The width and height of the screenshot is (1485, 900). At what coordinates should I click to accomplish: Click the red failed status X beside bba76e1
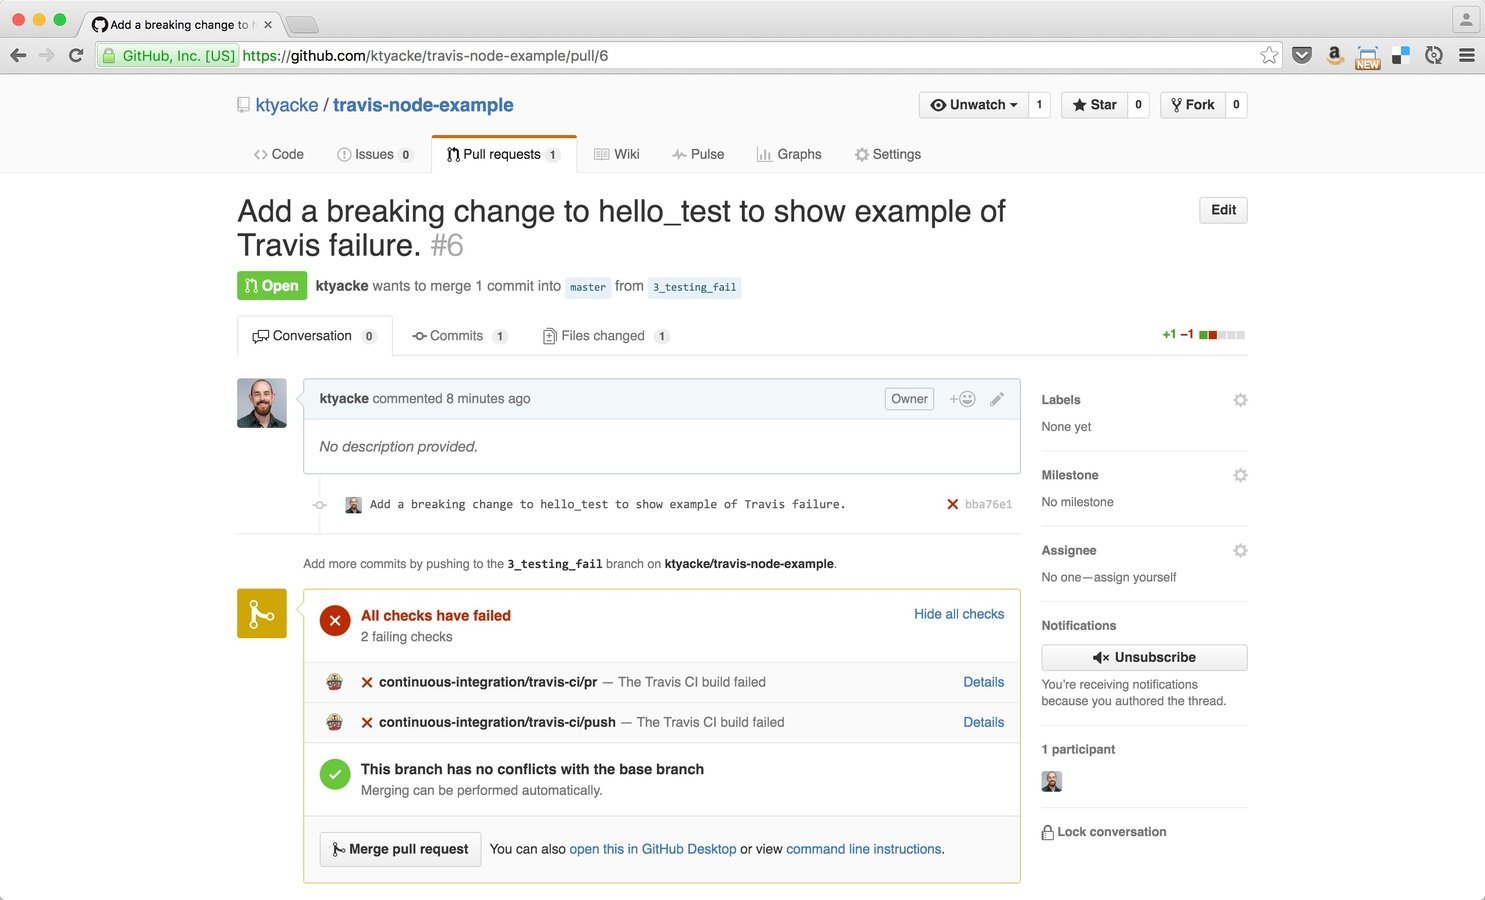pyautogui.click(x=952, y=504)
